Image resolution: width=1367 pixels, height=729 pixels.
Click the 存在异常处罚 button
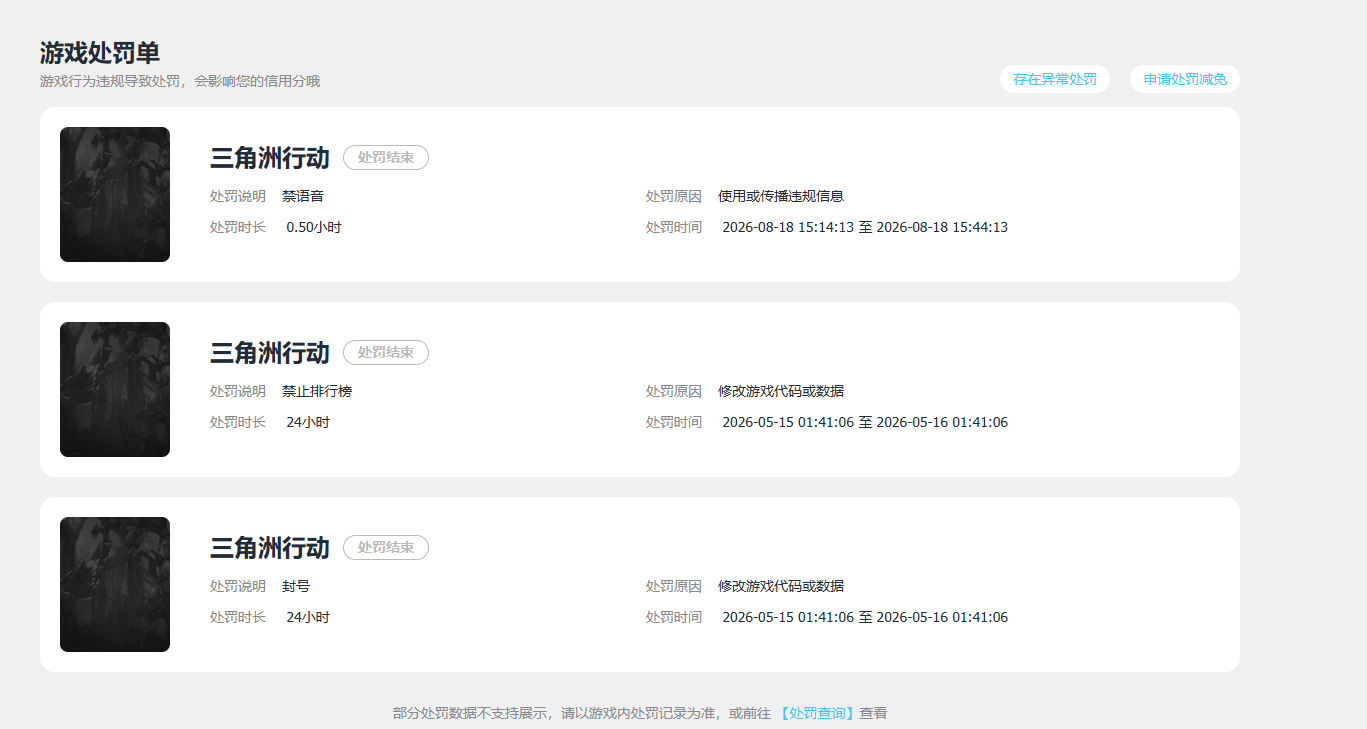(1055, 79)
